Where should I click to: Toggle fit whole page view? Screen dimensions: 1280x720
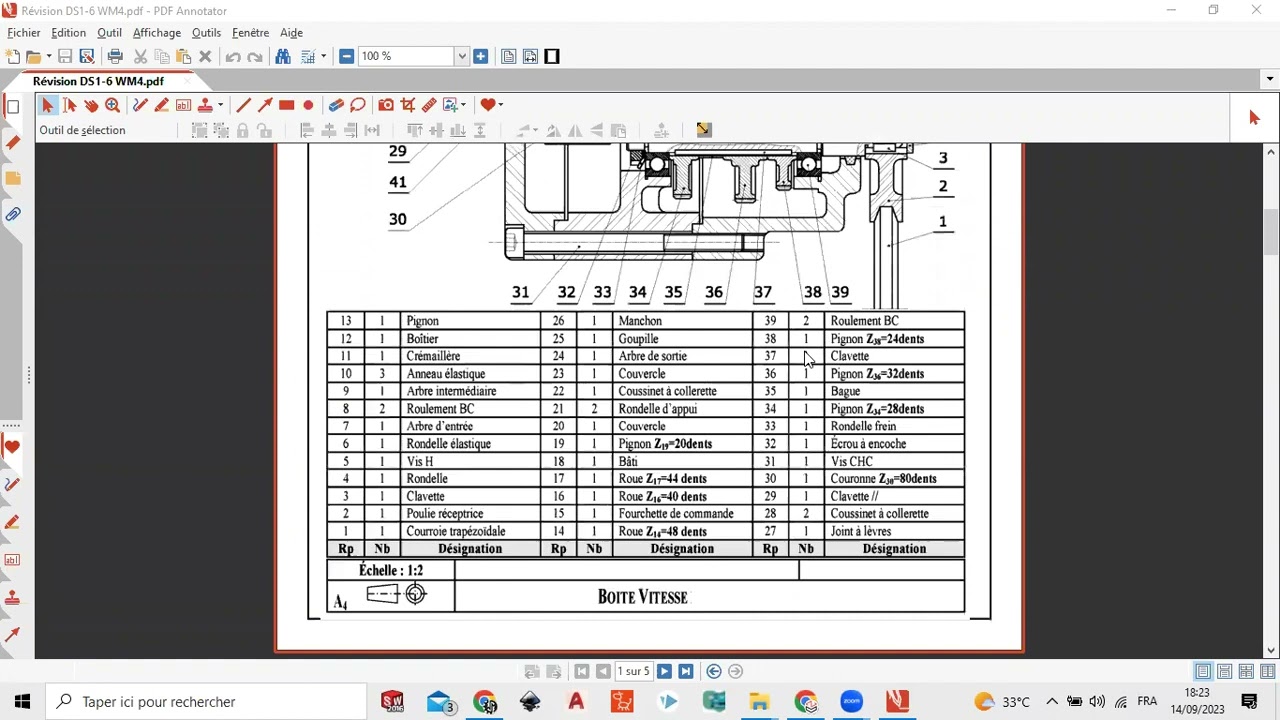[508, 57]
